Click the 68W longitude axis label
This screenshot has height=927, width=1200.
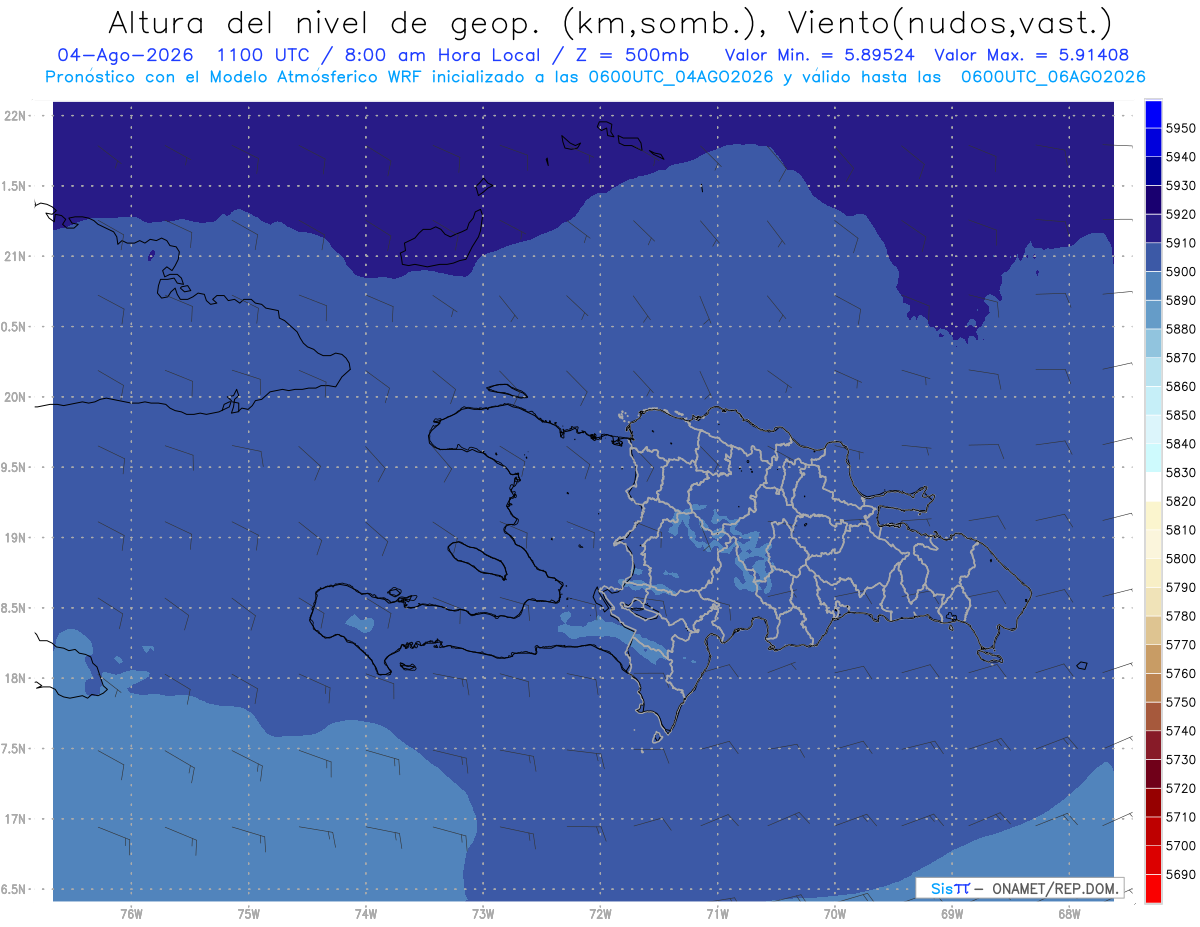(x=1069, y=913)
